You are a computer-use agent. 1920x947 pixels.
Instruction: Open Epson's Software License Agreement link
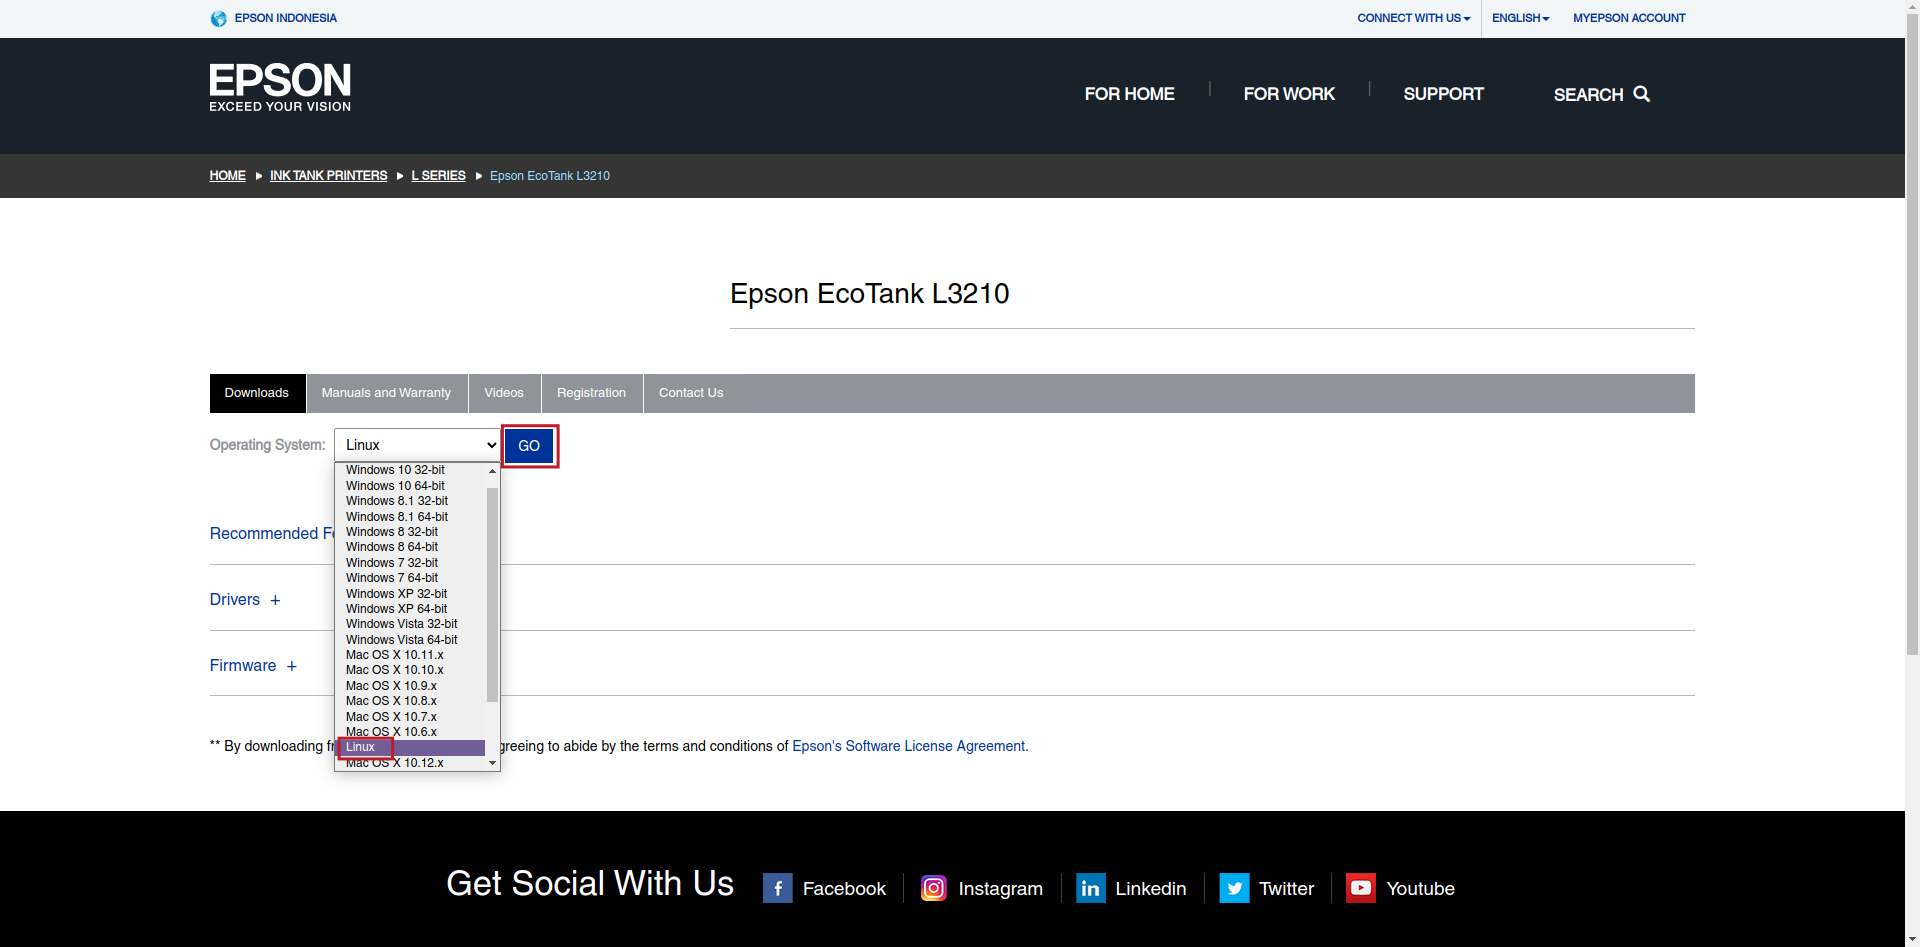(x=908, y=746)
